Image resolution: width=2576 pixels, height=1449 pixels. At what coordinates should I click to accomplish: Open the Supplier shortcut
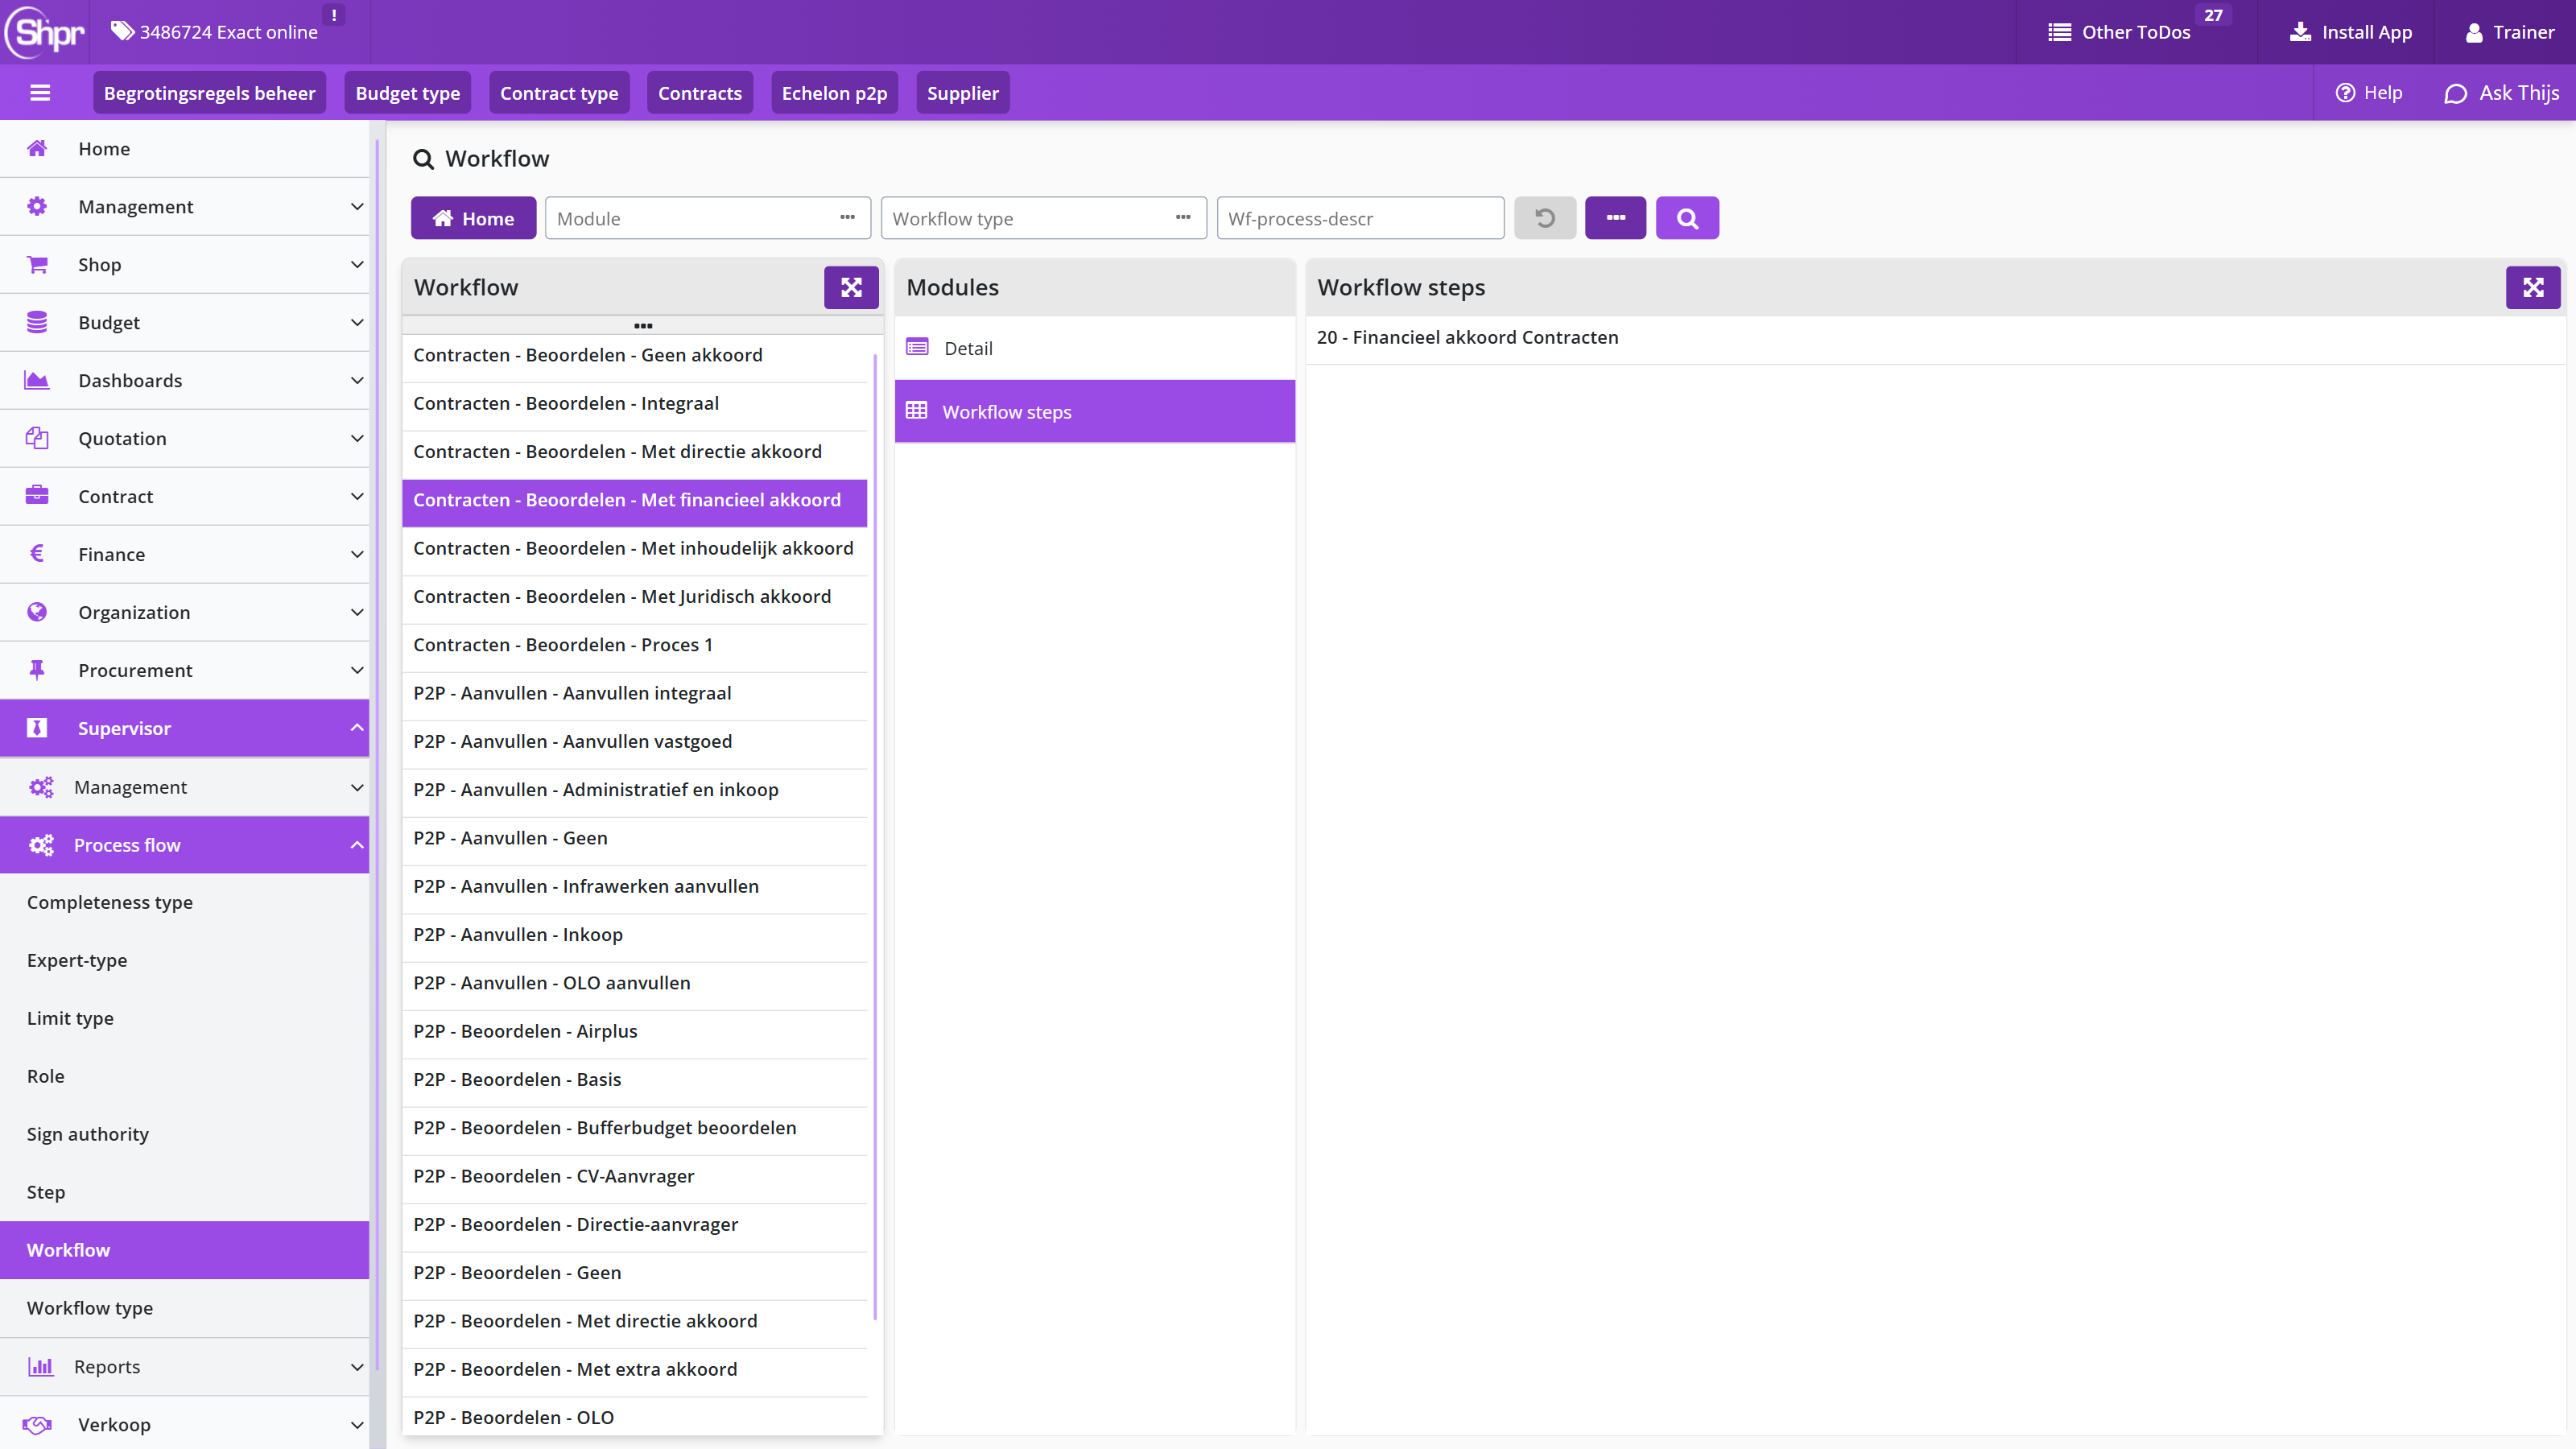[x=962, y=93]
